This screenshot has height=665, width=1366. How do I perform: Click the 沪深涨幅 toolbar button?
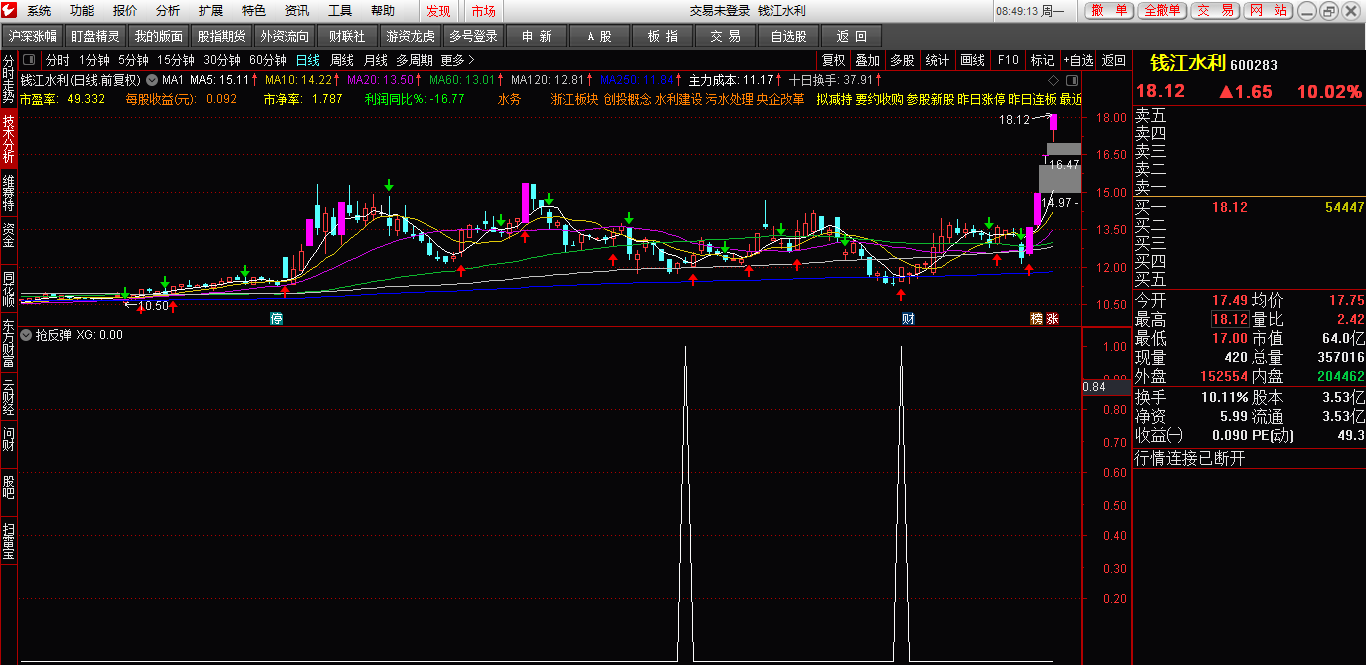(33, 36)
